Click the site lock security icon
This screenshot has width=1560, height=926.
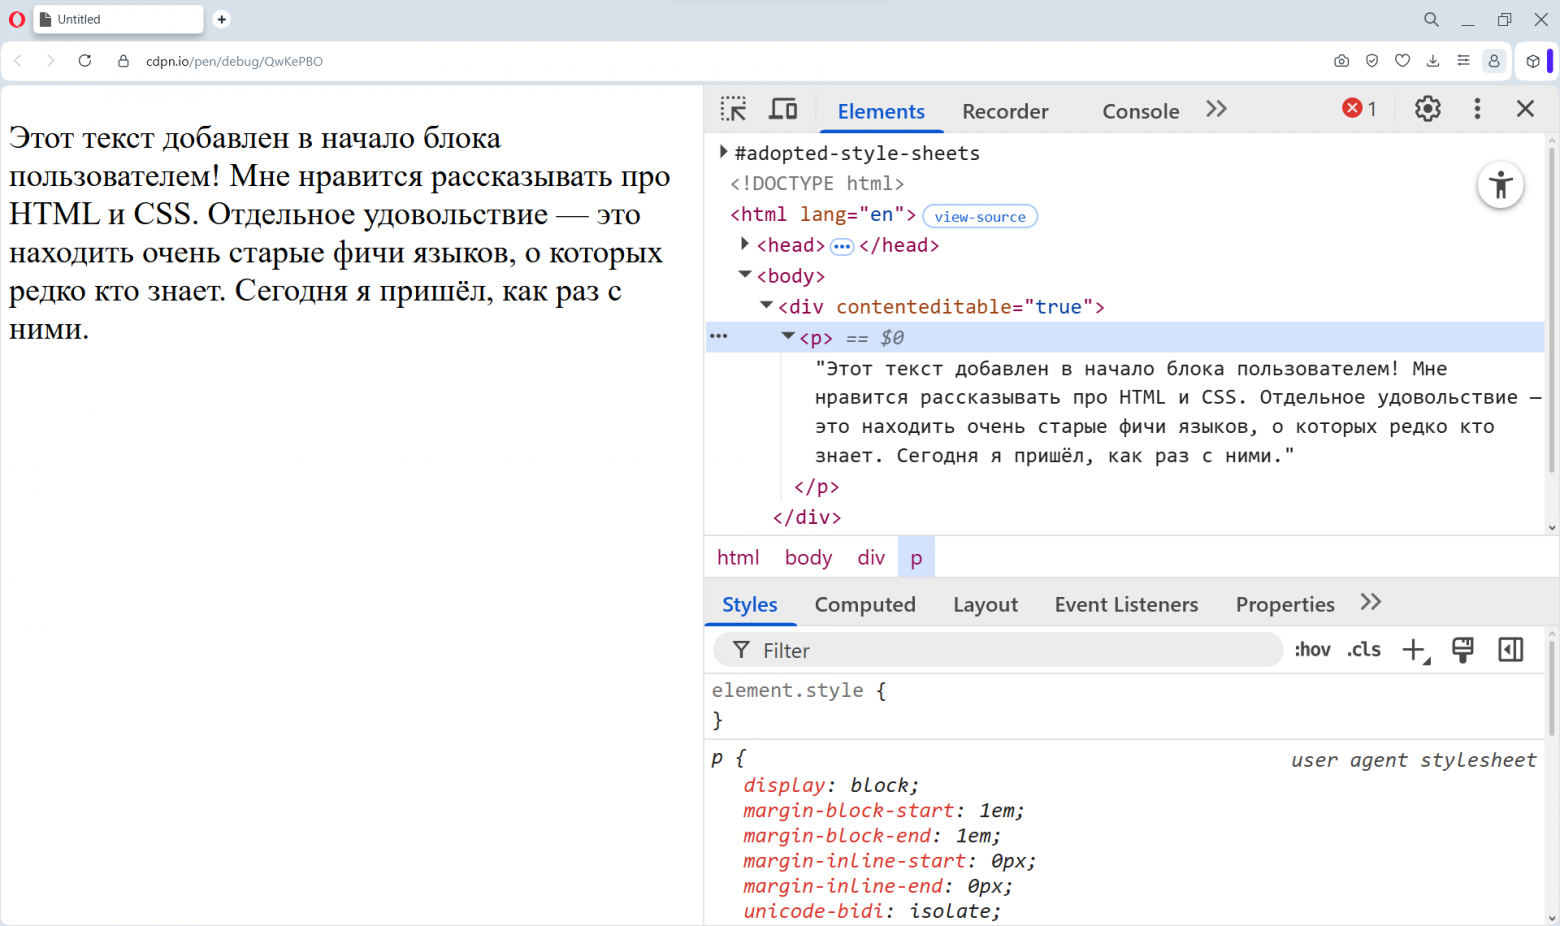123,61
